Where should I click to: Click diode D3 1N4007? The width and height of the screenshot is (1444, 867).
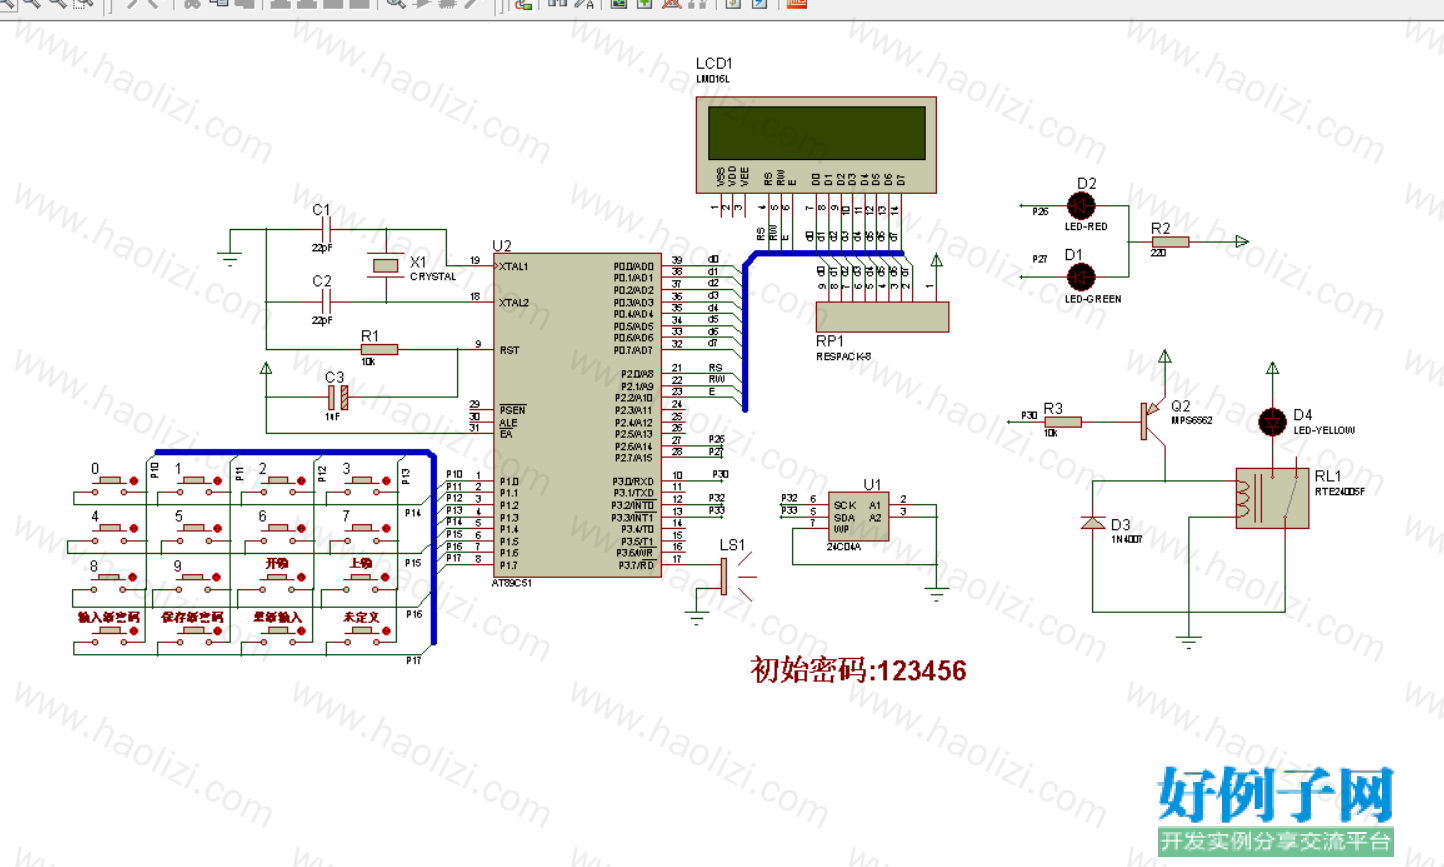1093,523
